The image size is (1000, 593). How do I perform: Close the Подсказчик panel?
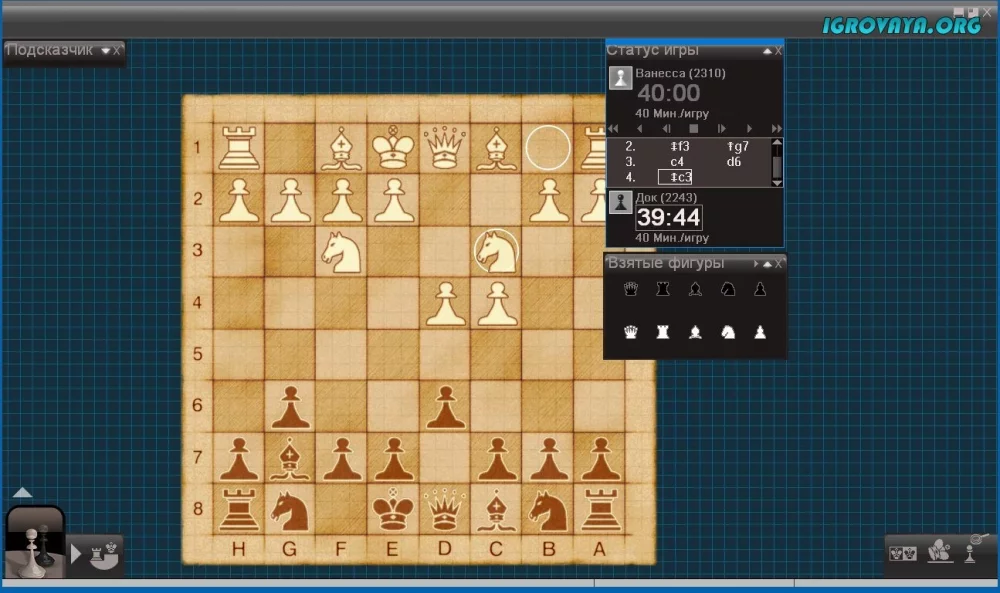coord(117,51)
